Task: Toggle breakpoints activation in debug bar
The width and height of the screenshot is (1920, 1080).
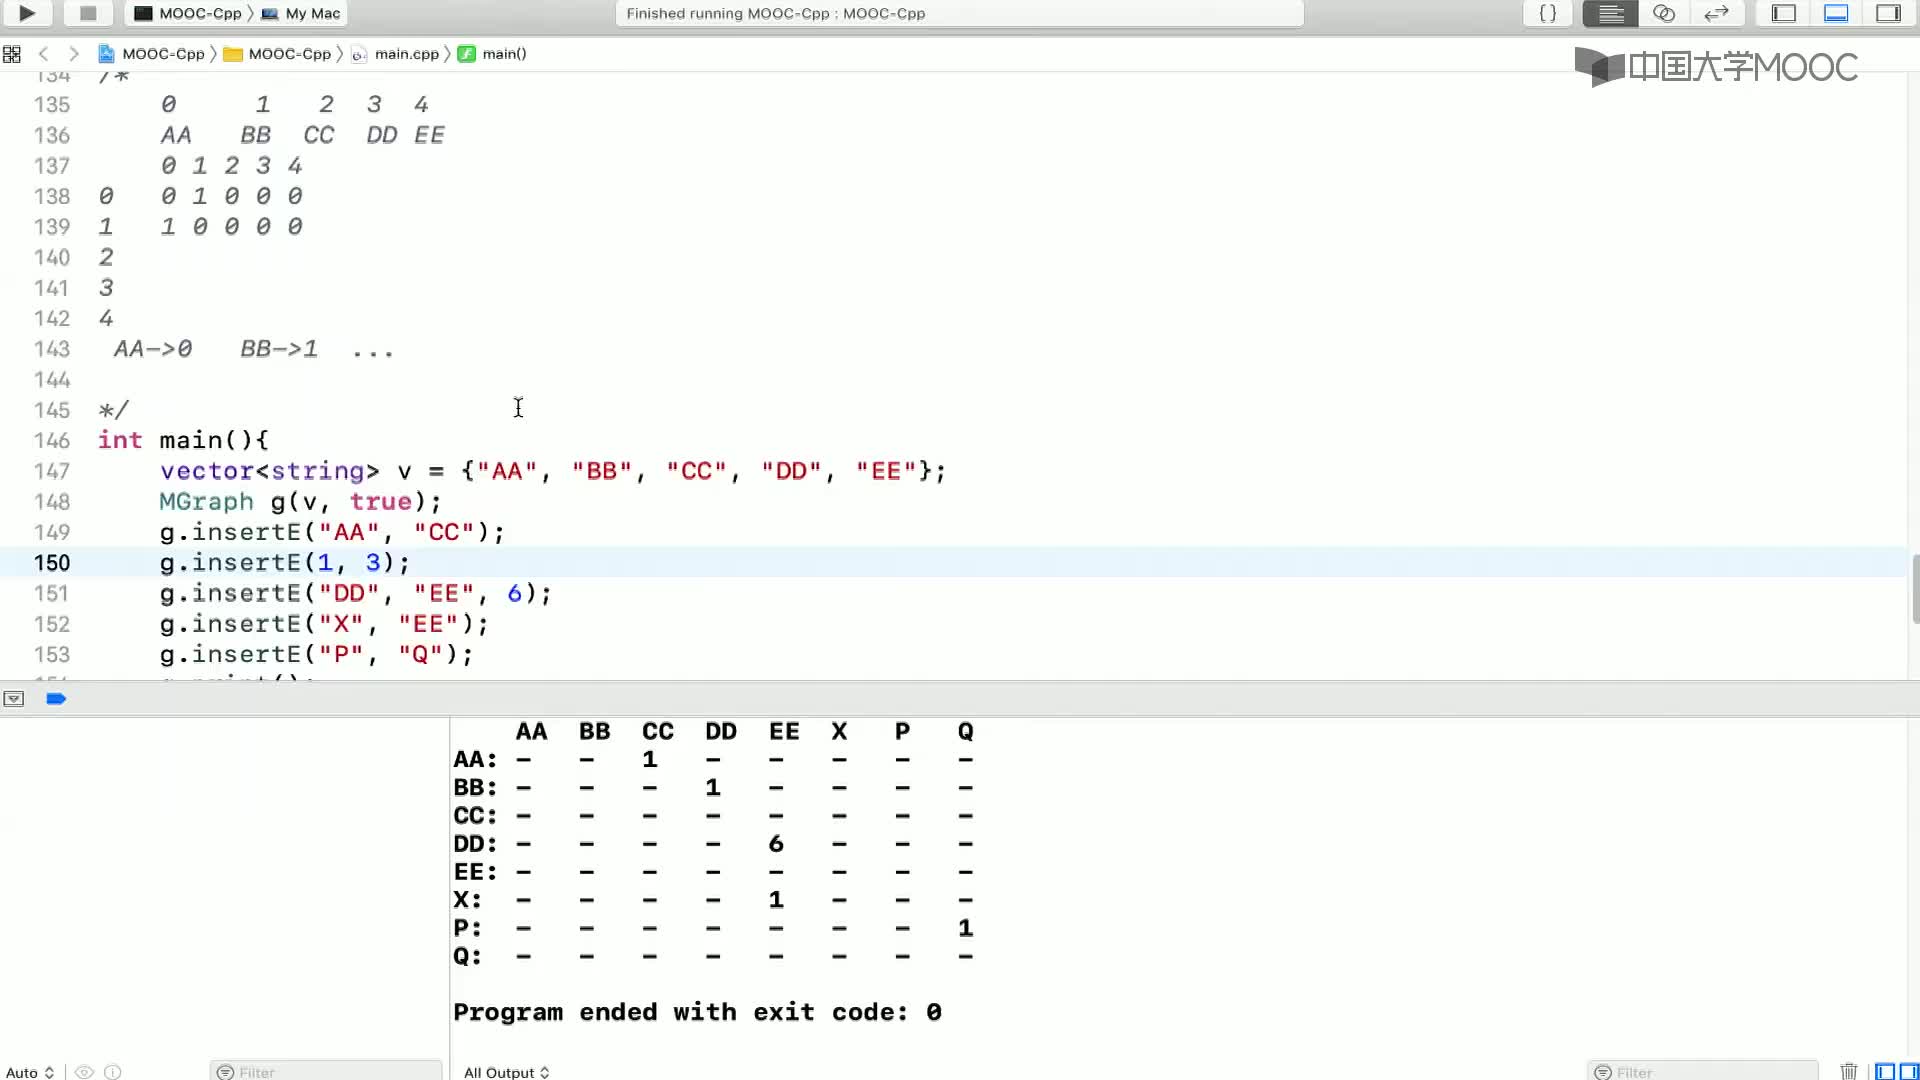Action: (x=56, y=699)
